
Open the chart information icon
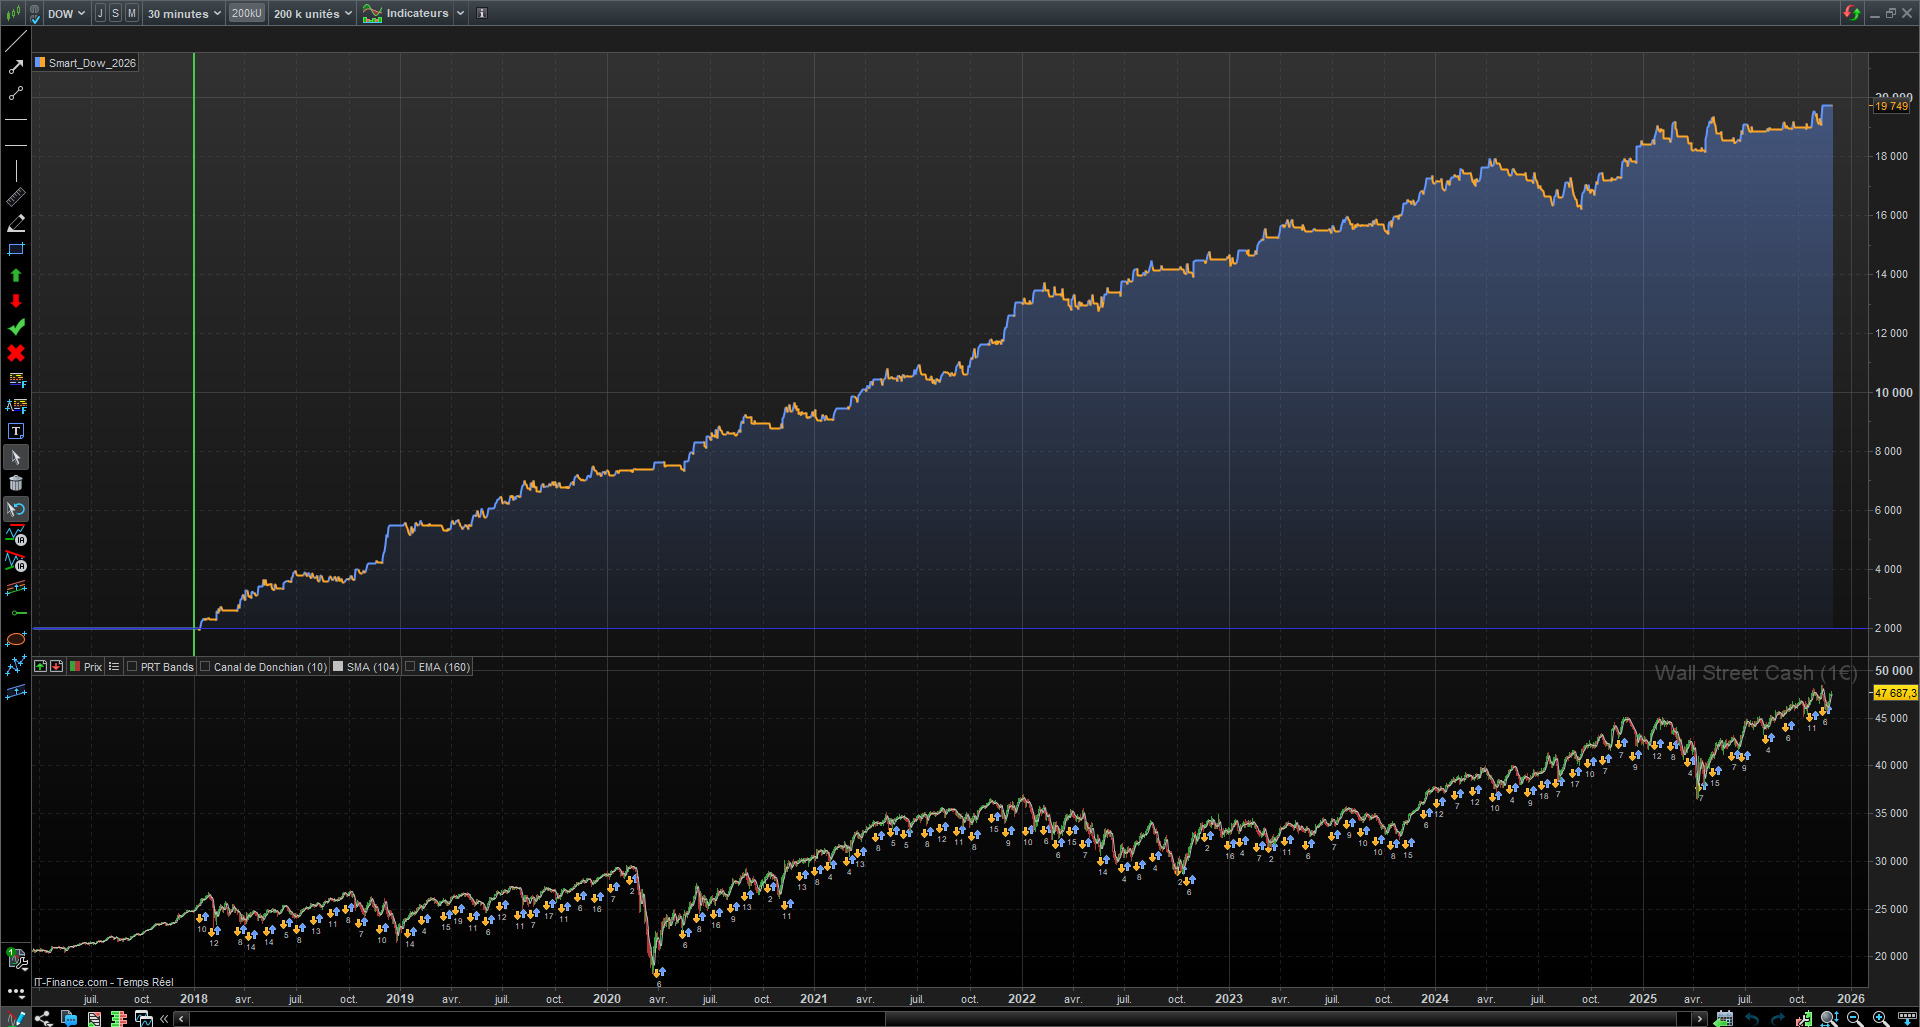point(482,13)
